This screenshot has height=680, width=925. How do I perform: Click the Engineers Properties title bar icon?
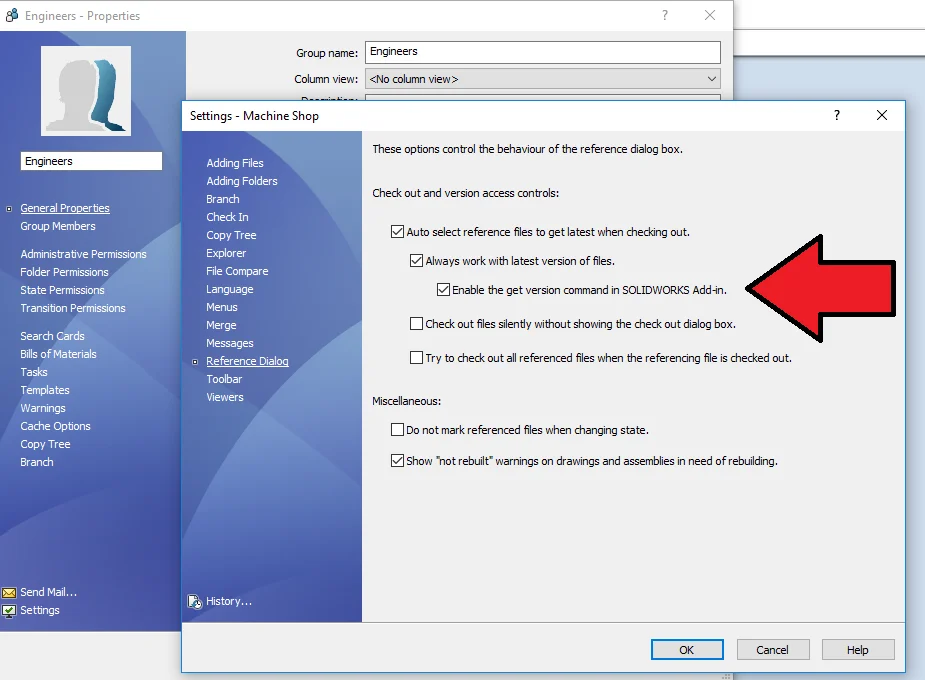pos(12,16)
